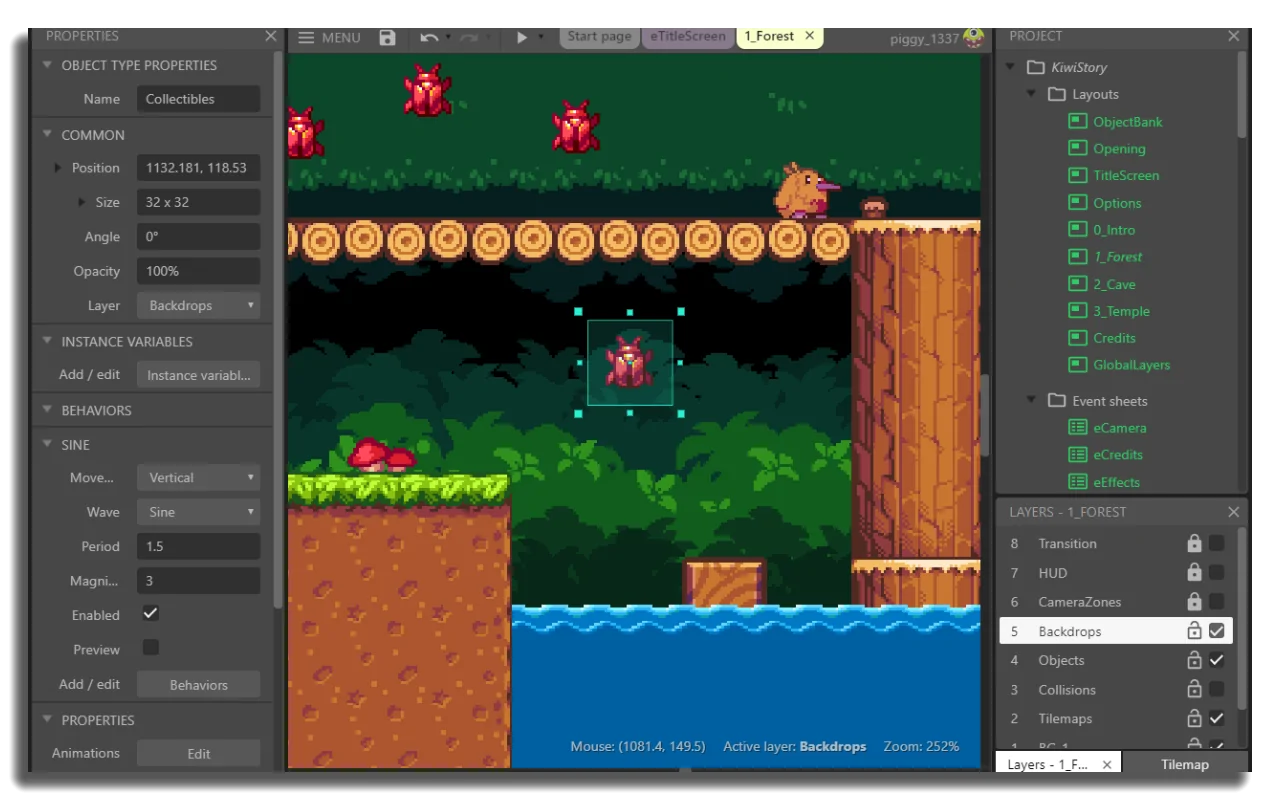Toggle lock on the Objects layer
The image size is (1280, 800).
(1194, 660)
